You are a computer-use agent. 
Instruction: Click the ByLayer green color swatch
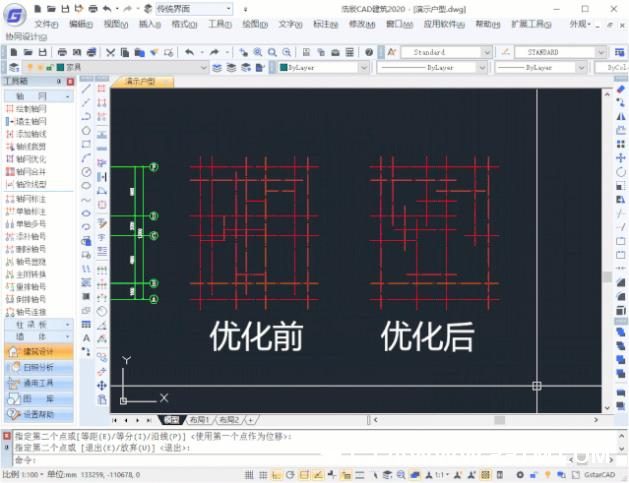click(x=283, y=67)
